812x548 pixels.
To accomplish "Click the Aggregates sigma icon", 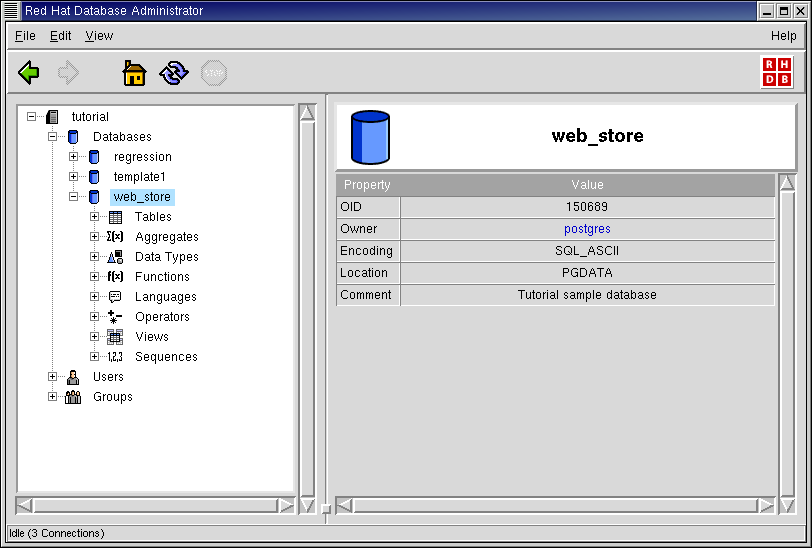I will coord(115,237).
